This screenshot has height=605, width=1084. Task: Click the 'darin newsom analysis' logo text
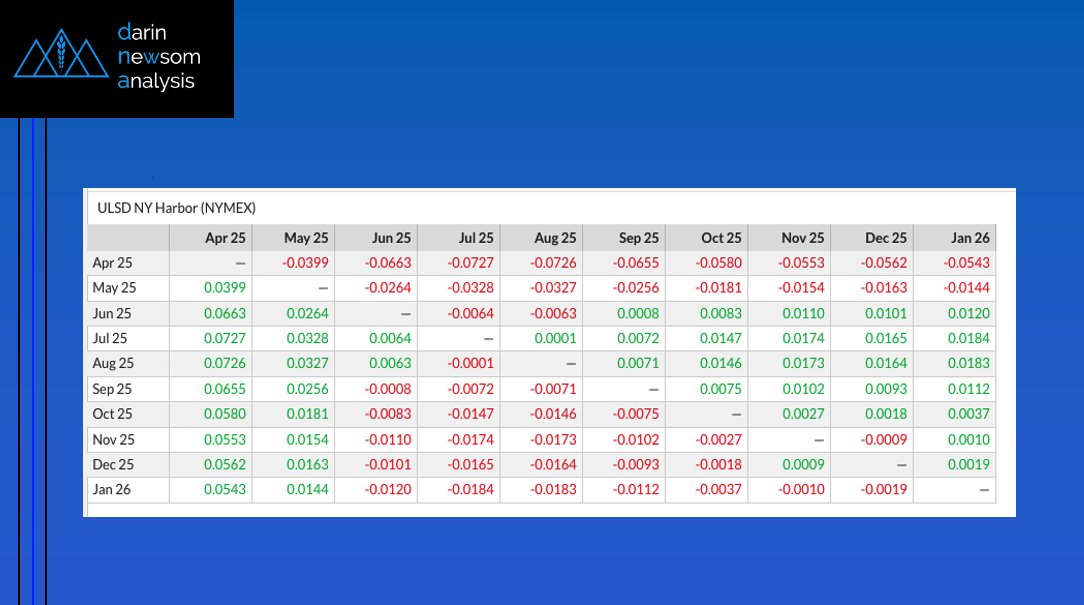point(158,58)
